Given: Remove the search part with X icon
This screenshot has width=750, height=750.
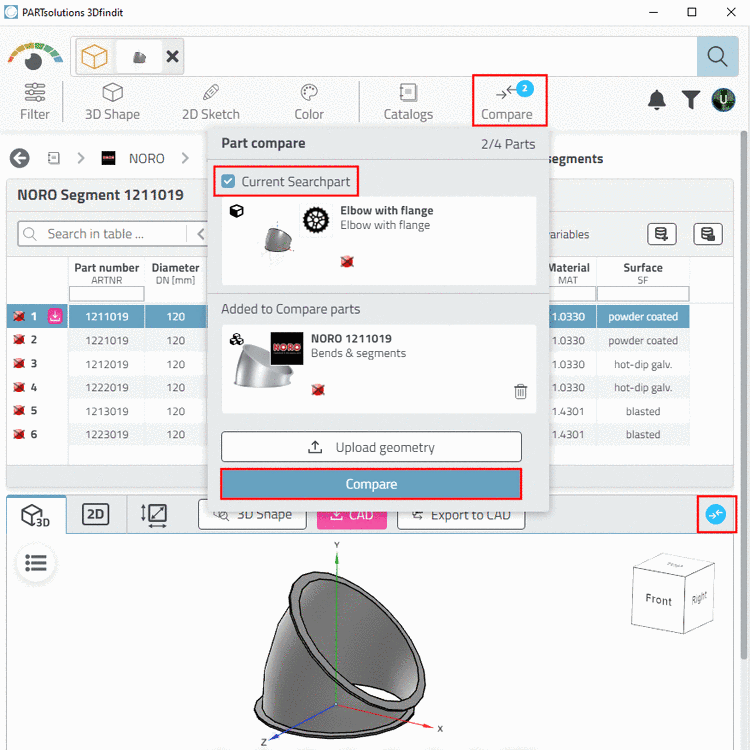Looking at the screenshot, I should pos(172,56).
